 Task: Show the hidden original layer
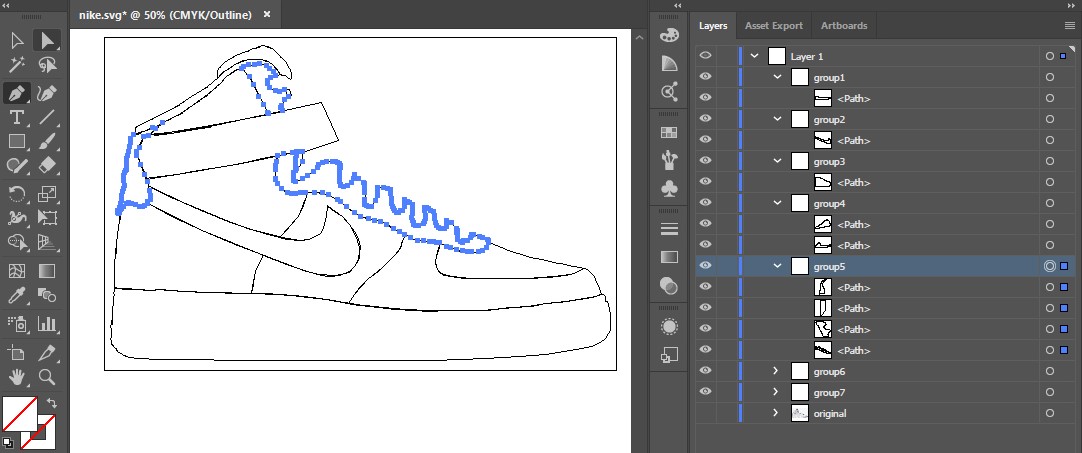(705, 413)
